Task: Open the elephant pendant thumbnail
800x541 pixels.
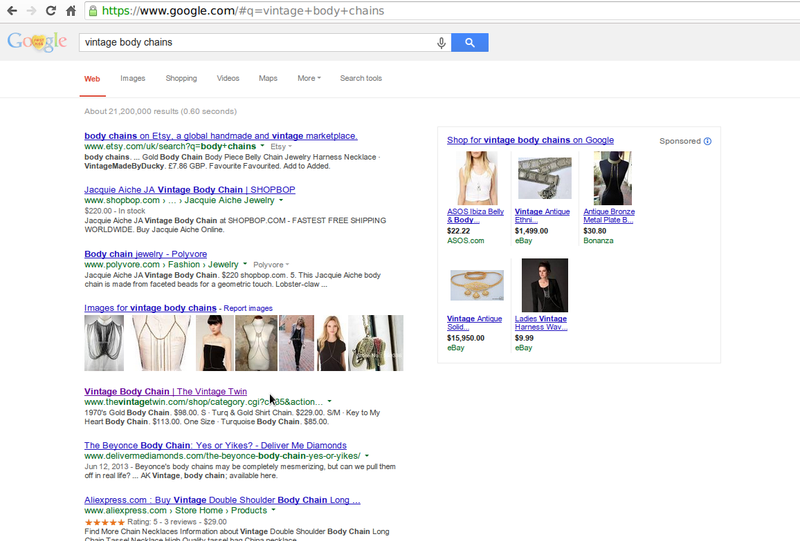Action: [376, 343]
